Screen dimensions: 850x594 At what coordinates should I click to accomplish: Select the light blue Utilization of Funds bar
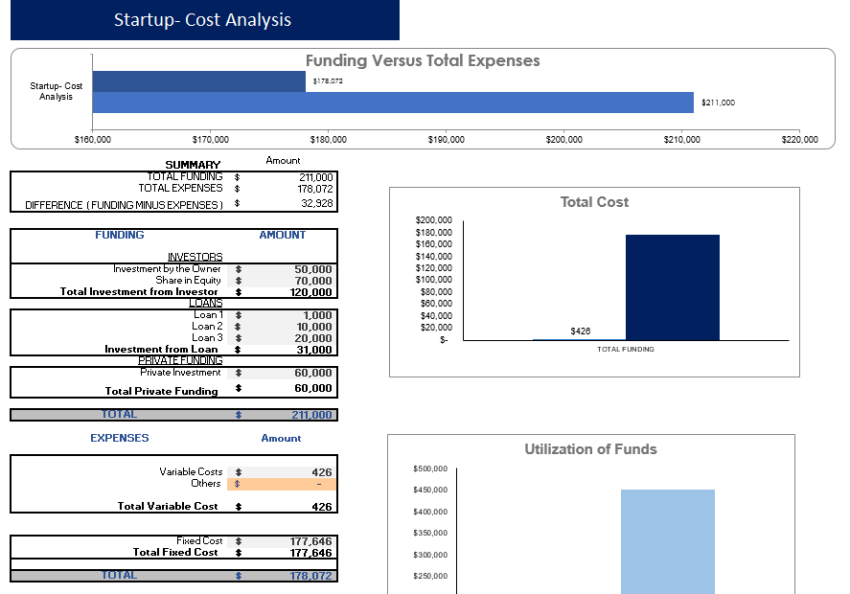coord(667,540)
